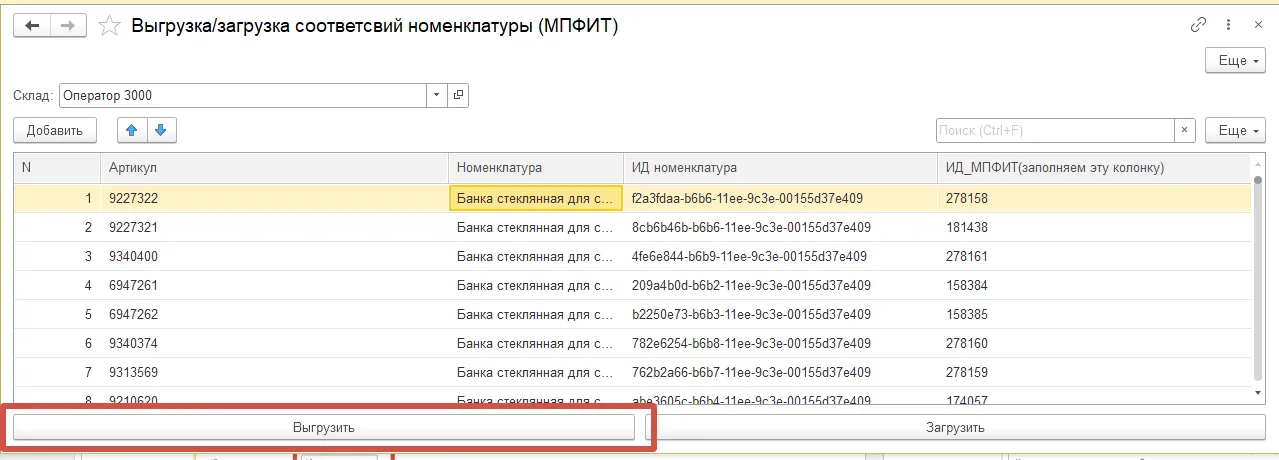This screenshot has height=460, width=1279.
Task: Click the forward navigation arrow
Action: tap(68, 26)
